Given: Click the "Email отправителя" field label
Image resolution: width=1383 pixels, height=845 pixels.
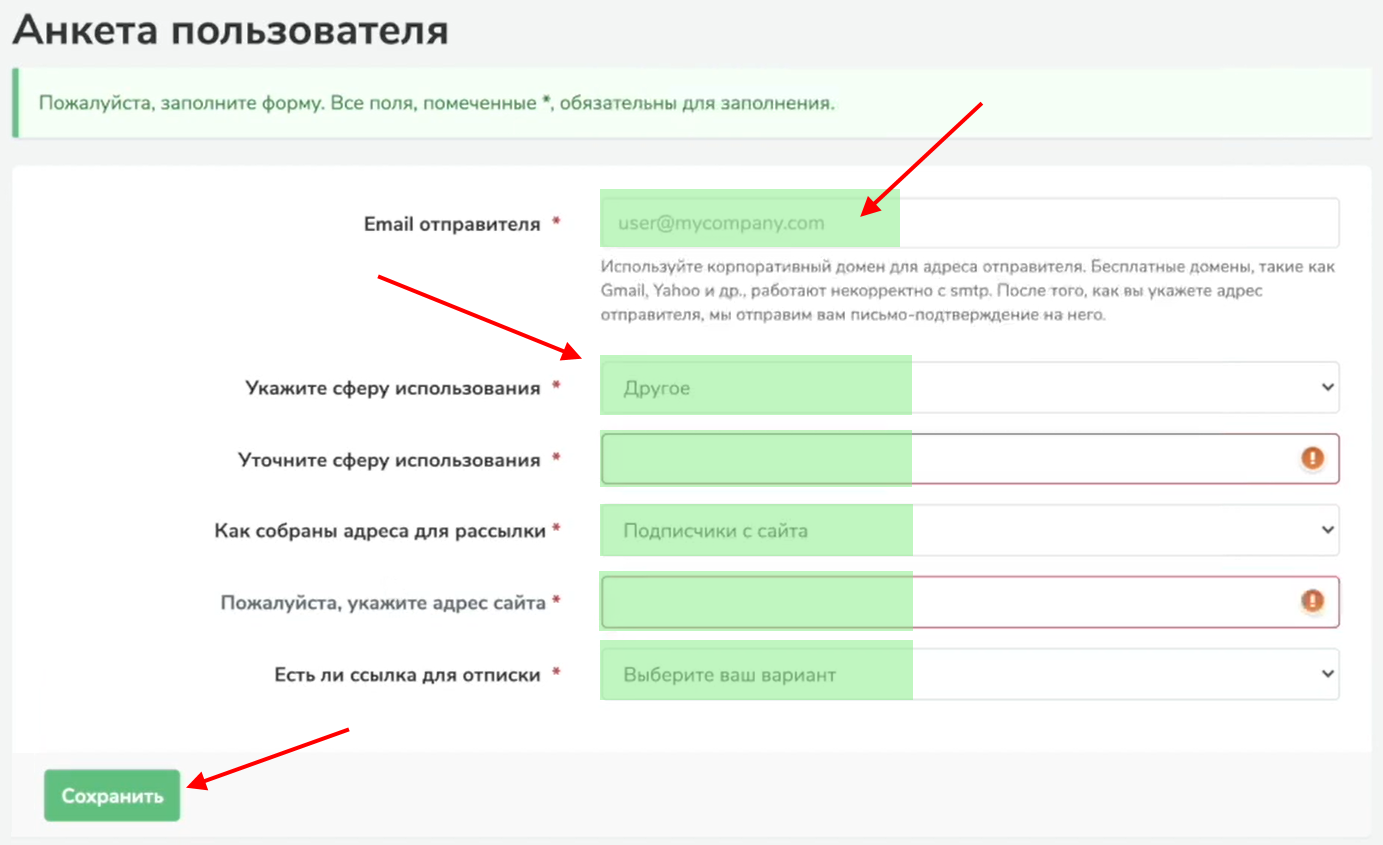Looking at the screenshot, I should [x=452, y=224].
